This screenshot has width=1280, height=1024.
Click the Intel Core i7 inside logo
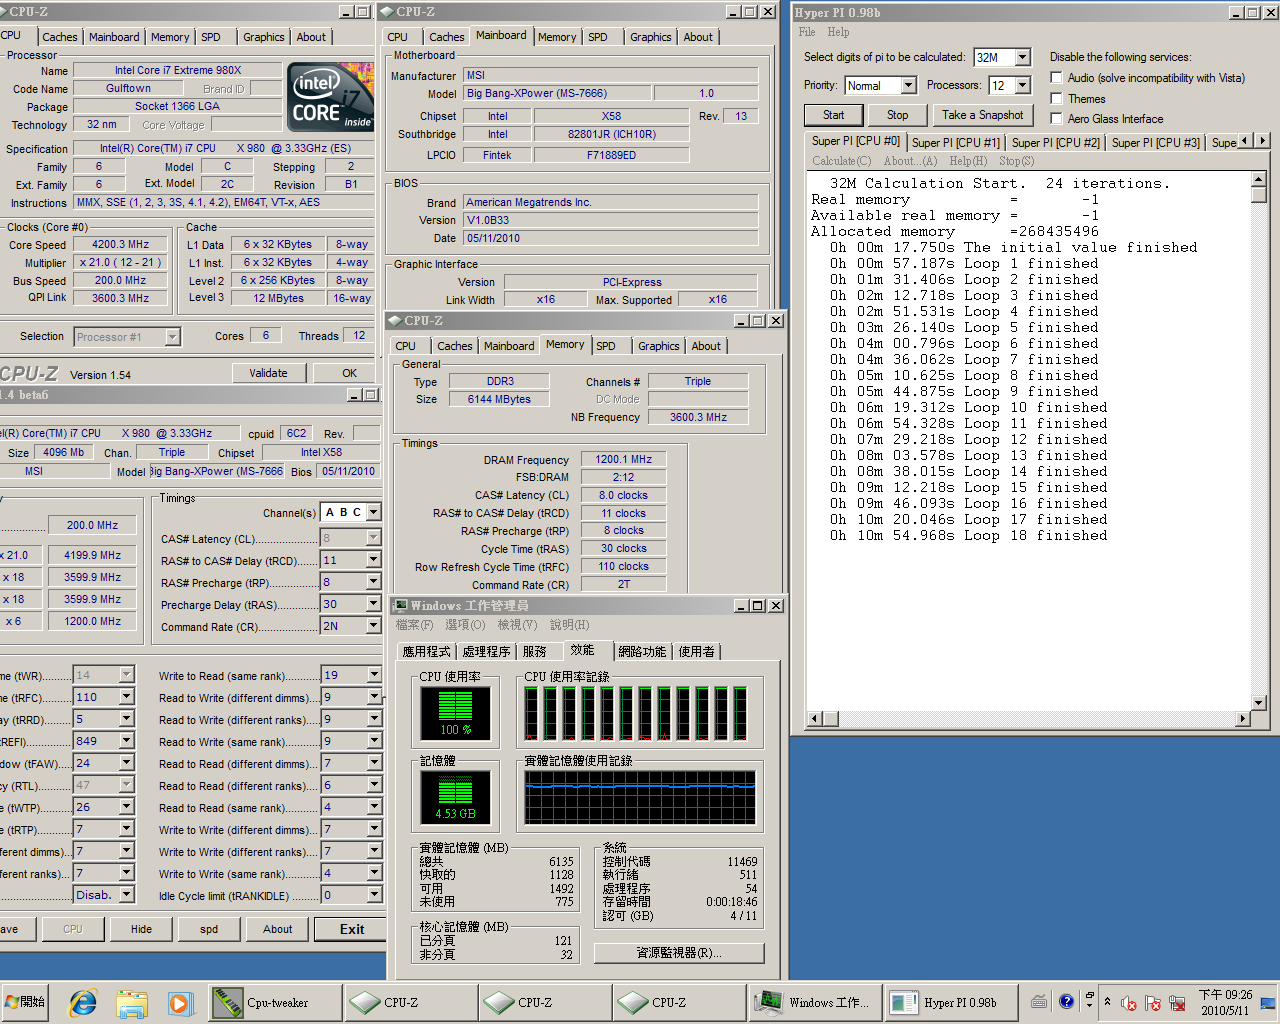tap(330, 97)
